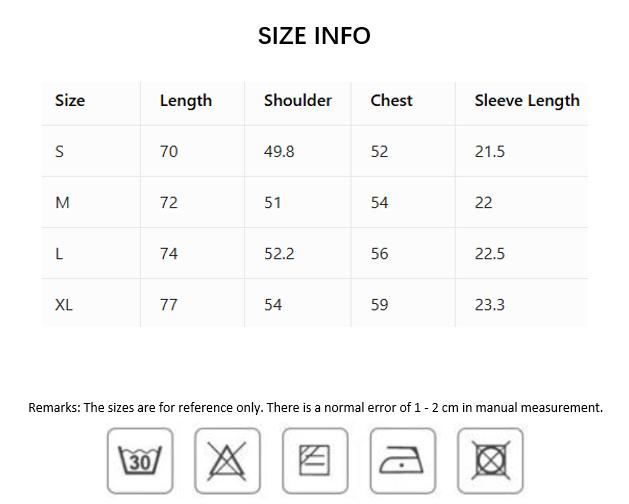
Task: Click the Sleeve Length column header
Action: [x=527, y=100]
